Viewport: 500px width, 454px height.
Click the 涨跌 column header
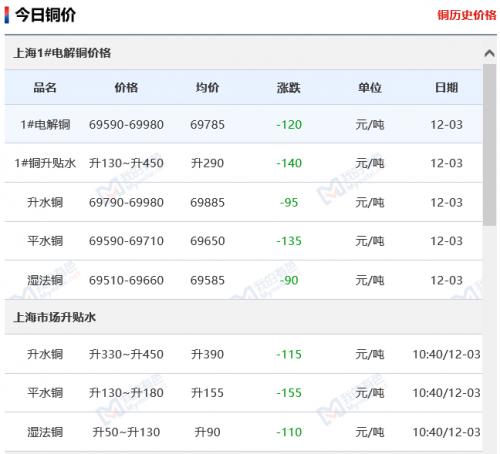click(x=289, y=88)
